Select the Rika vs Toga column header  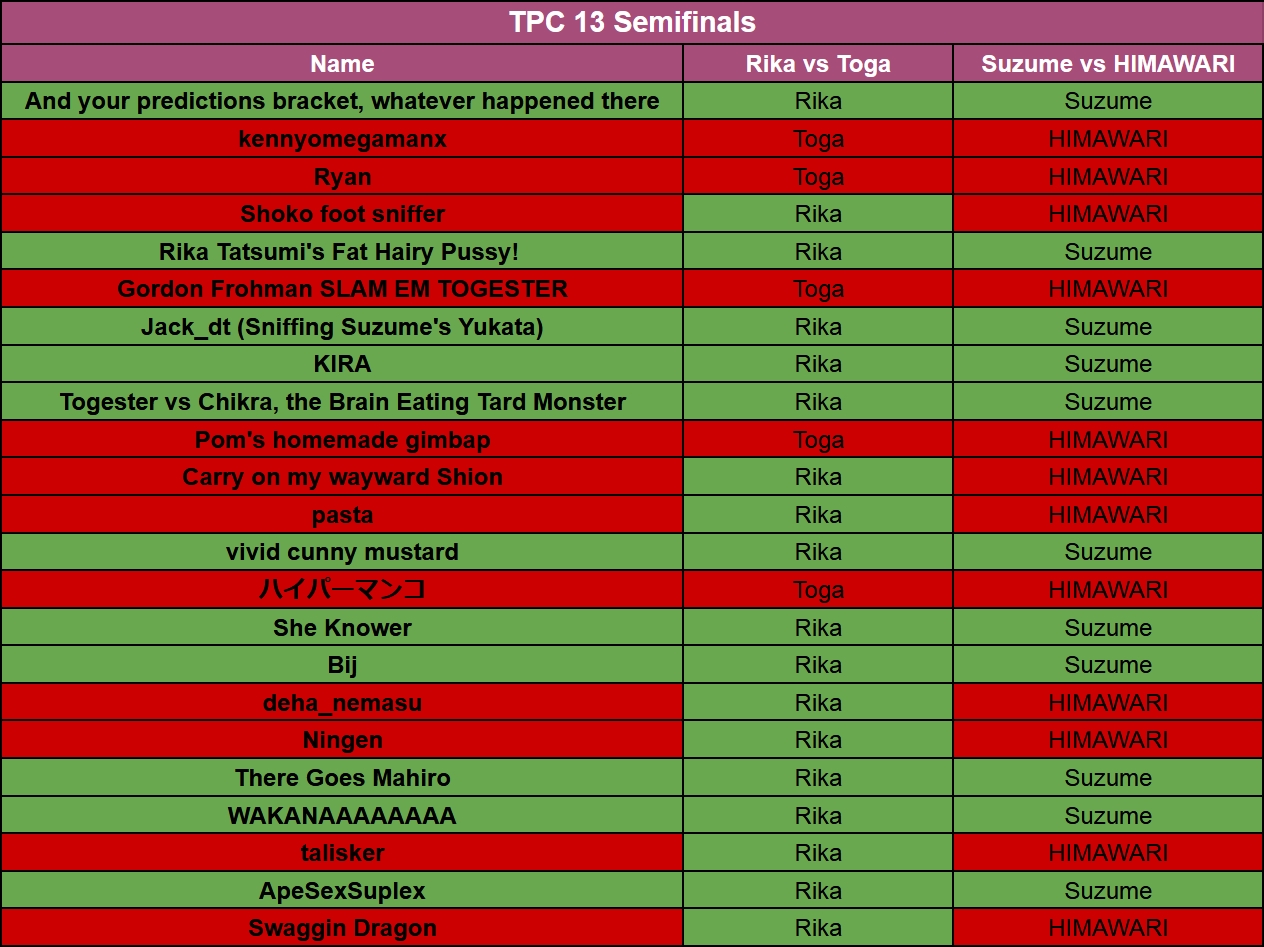[818, 64]
